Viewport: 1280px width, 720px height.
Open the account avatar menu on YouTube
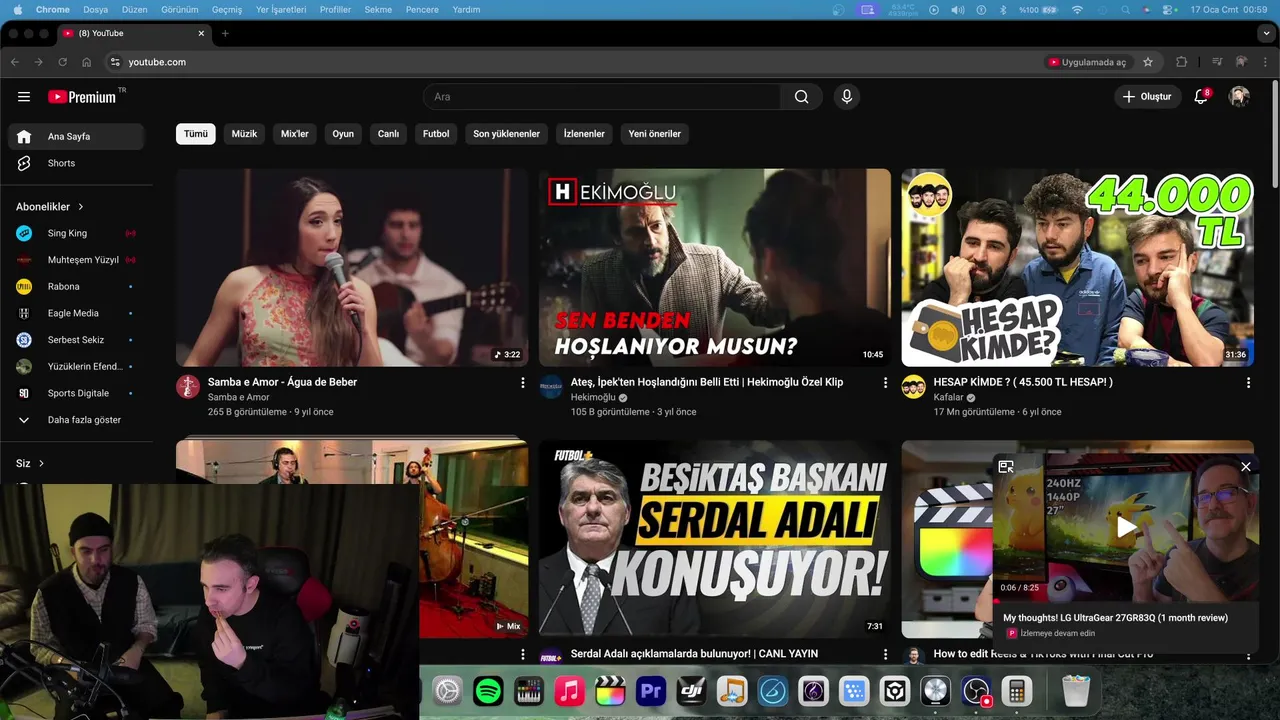tap(1239, 97)
